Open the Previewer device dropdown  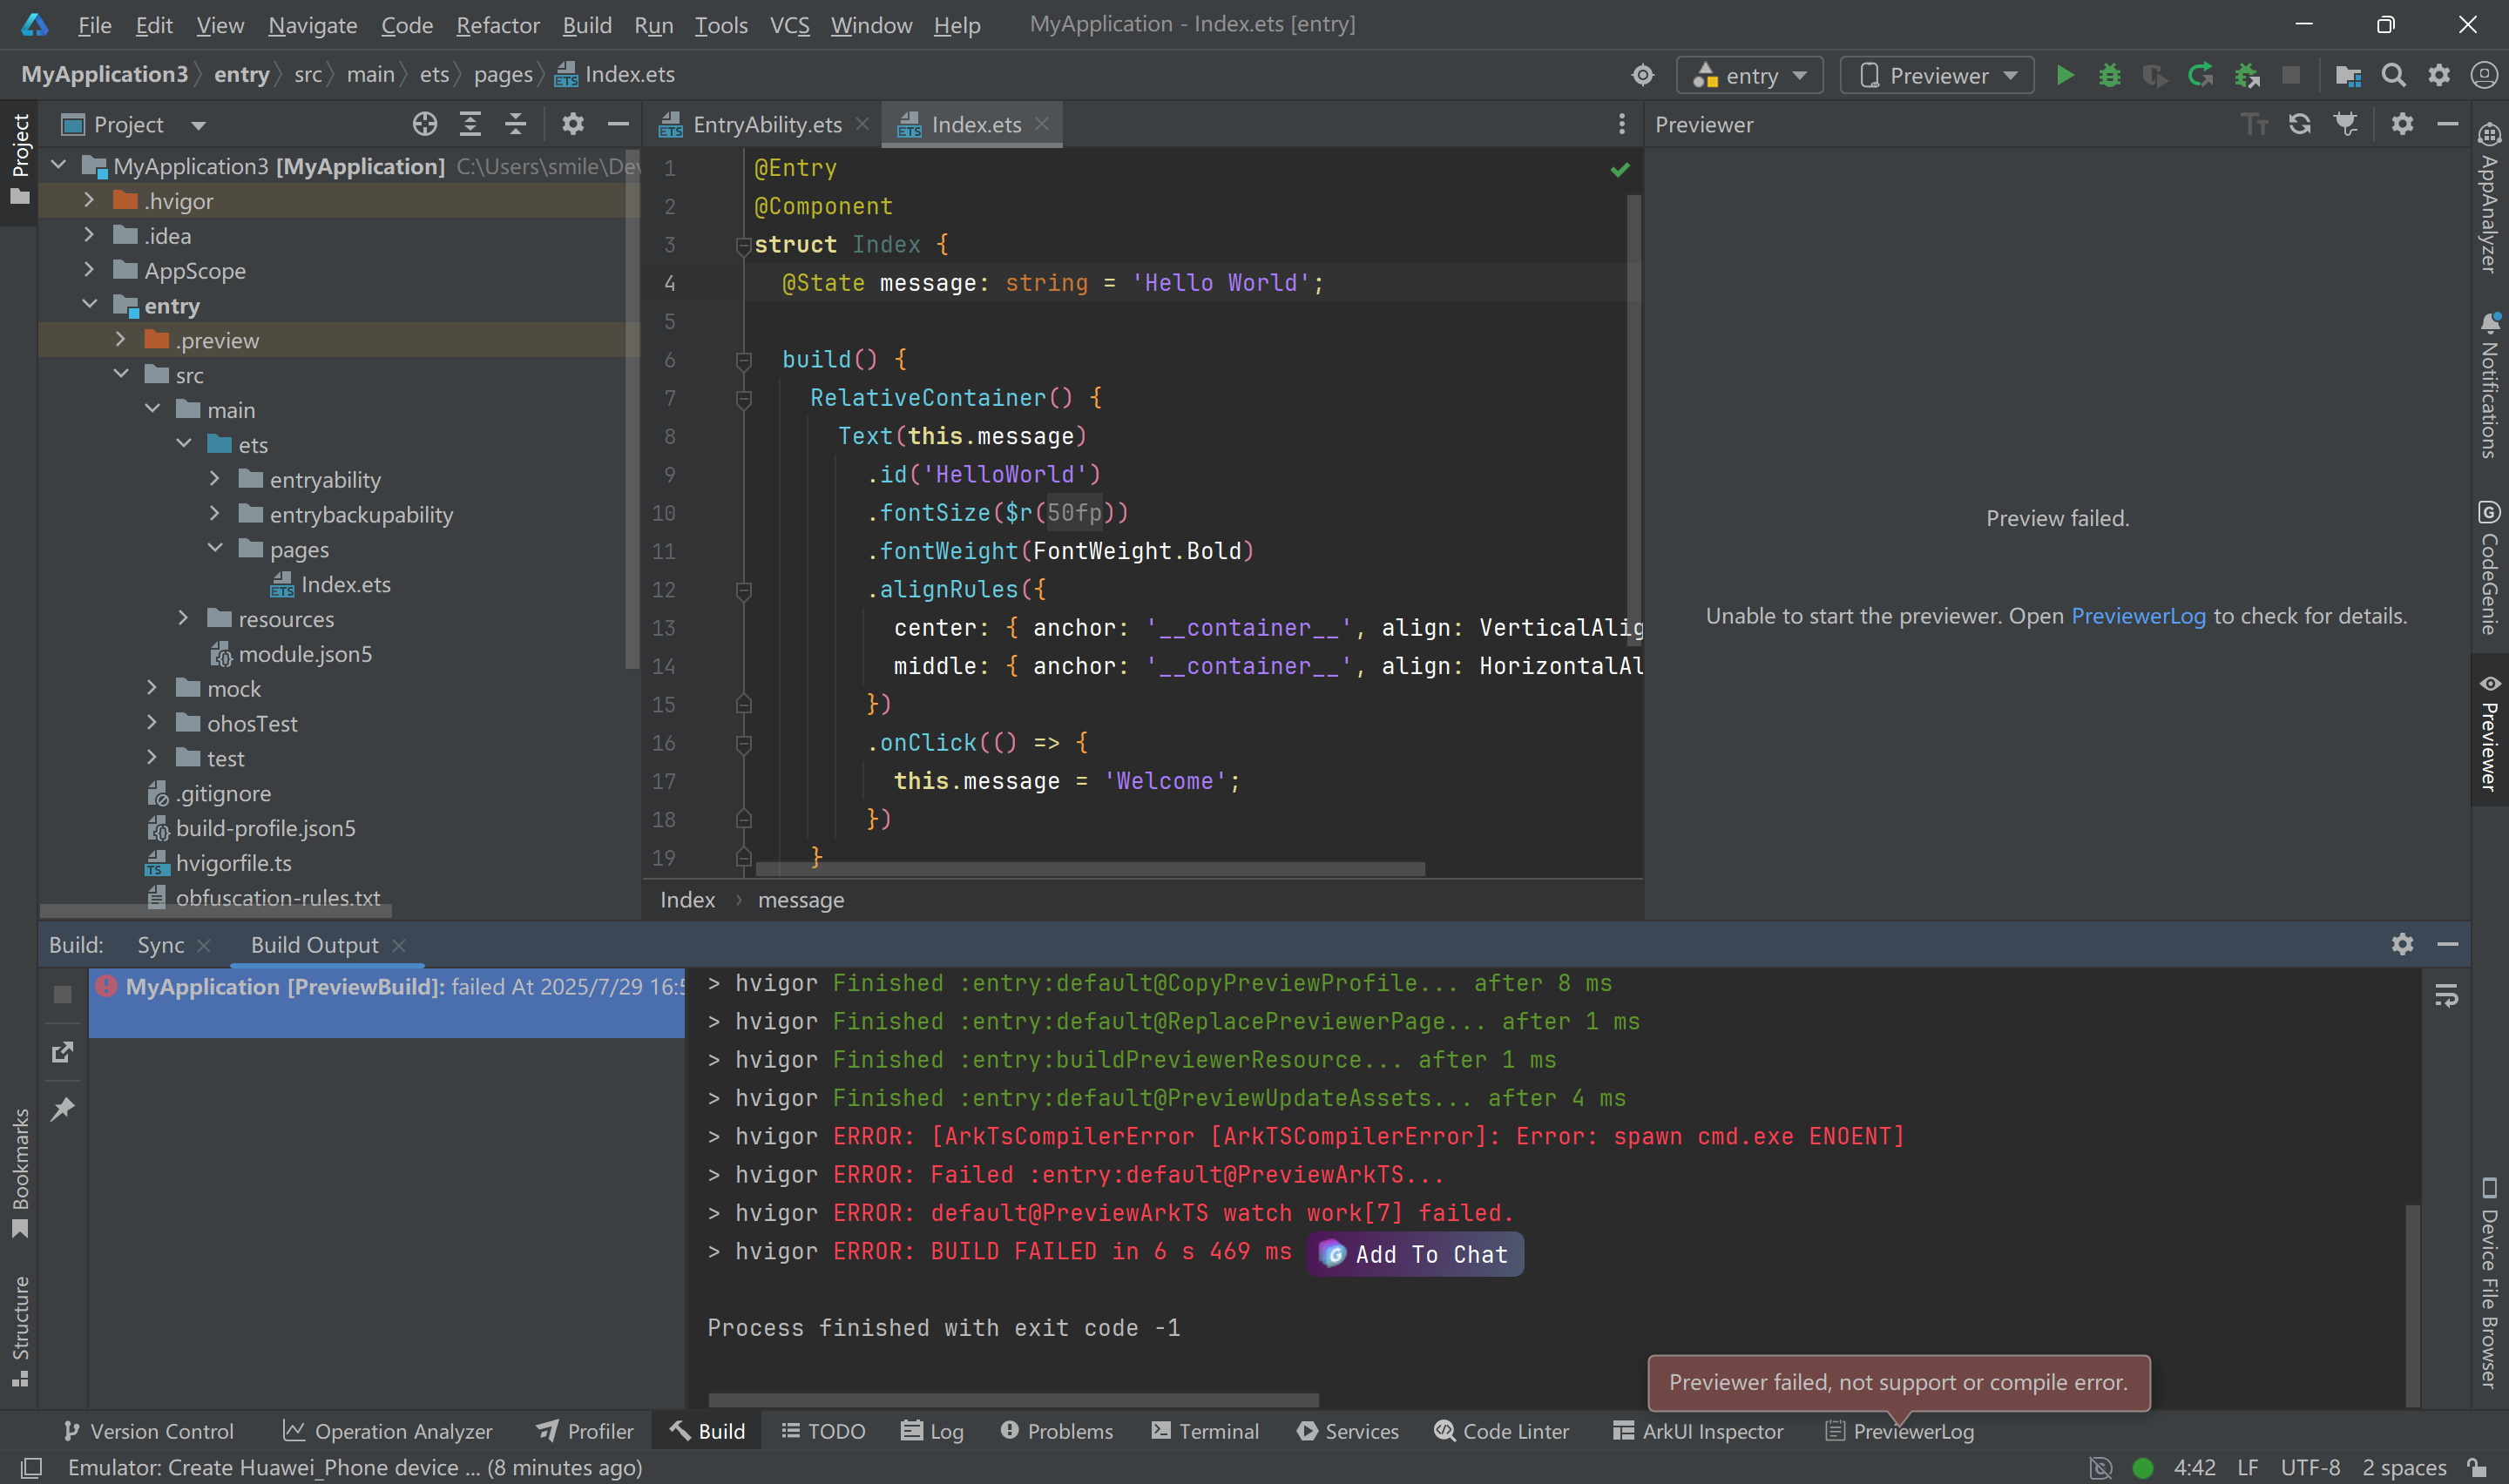pos(1937,75)
